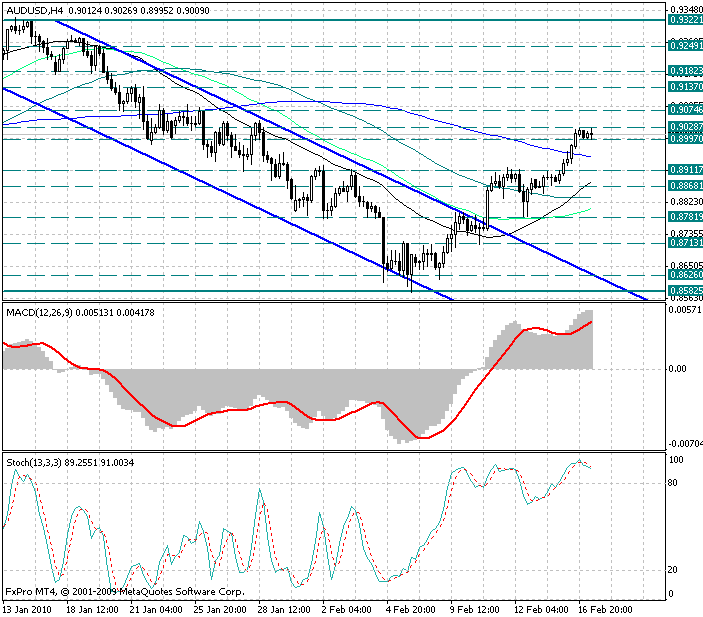Click the 0.8911 price level label
This screenshot has height=617, width=703.
click(x=685, y=169)
